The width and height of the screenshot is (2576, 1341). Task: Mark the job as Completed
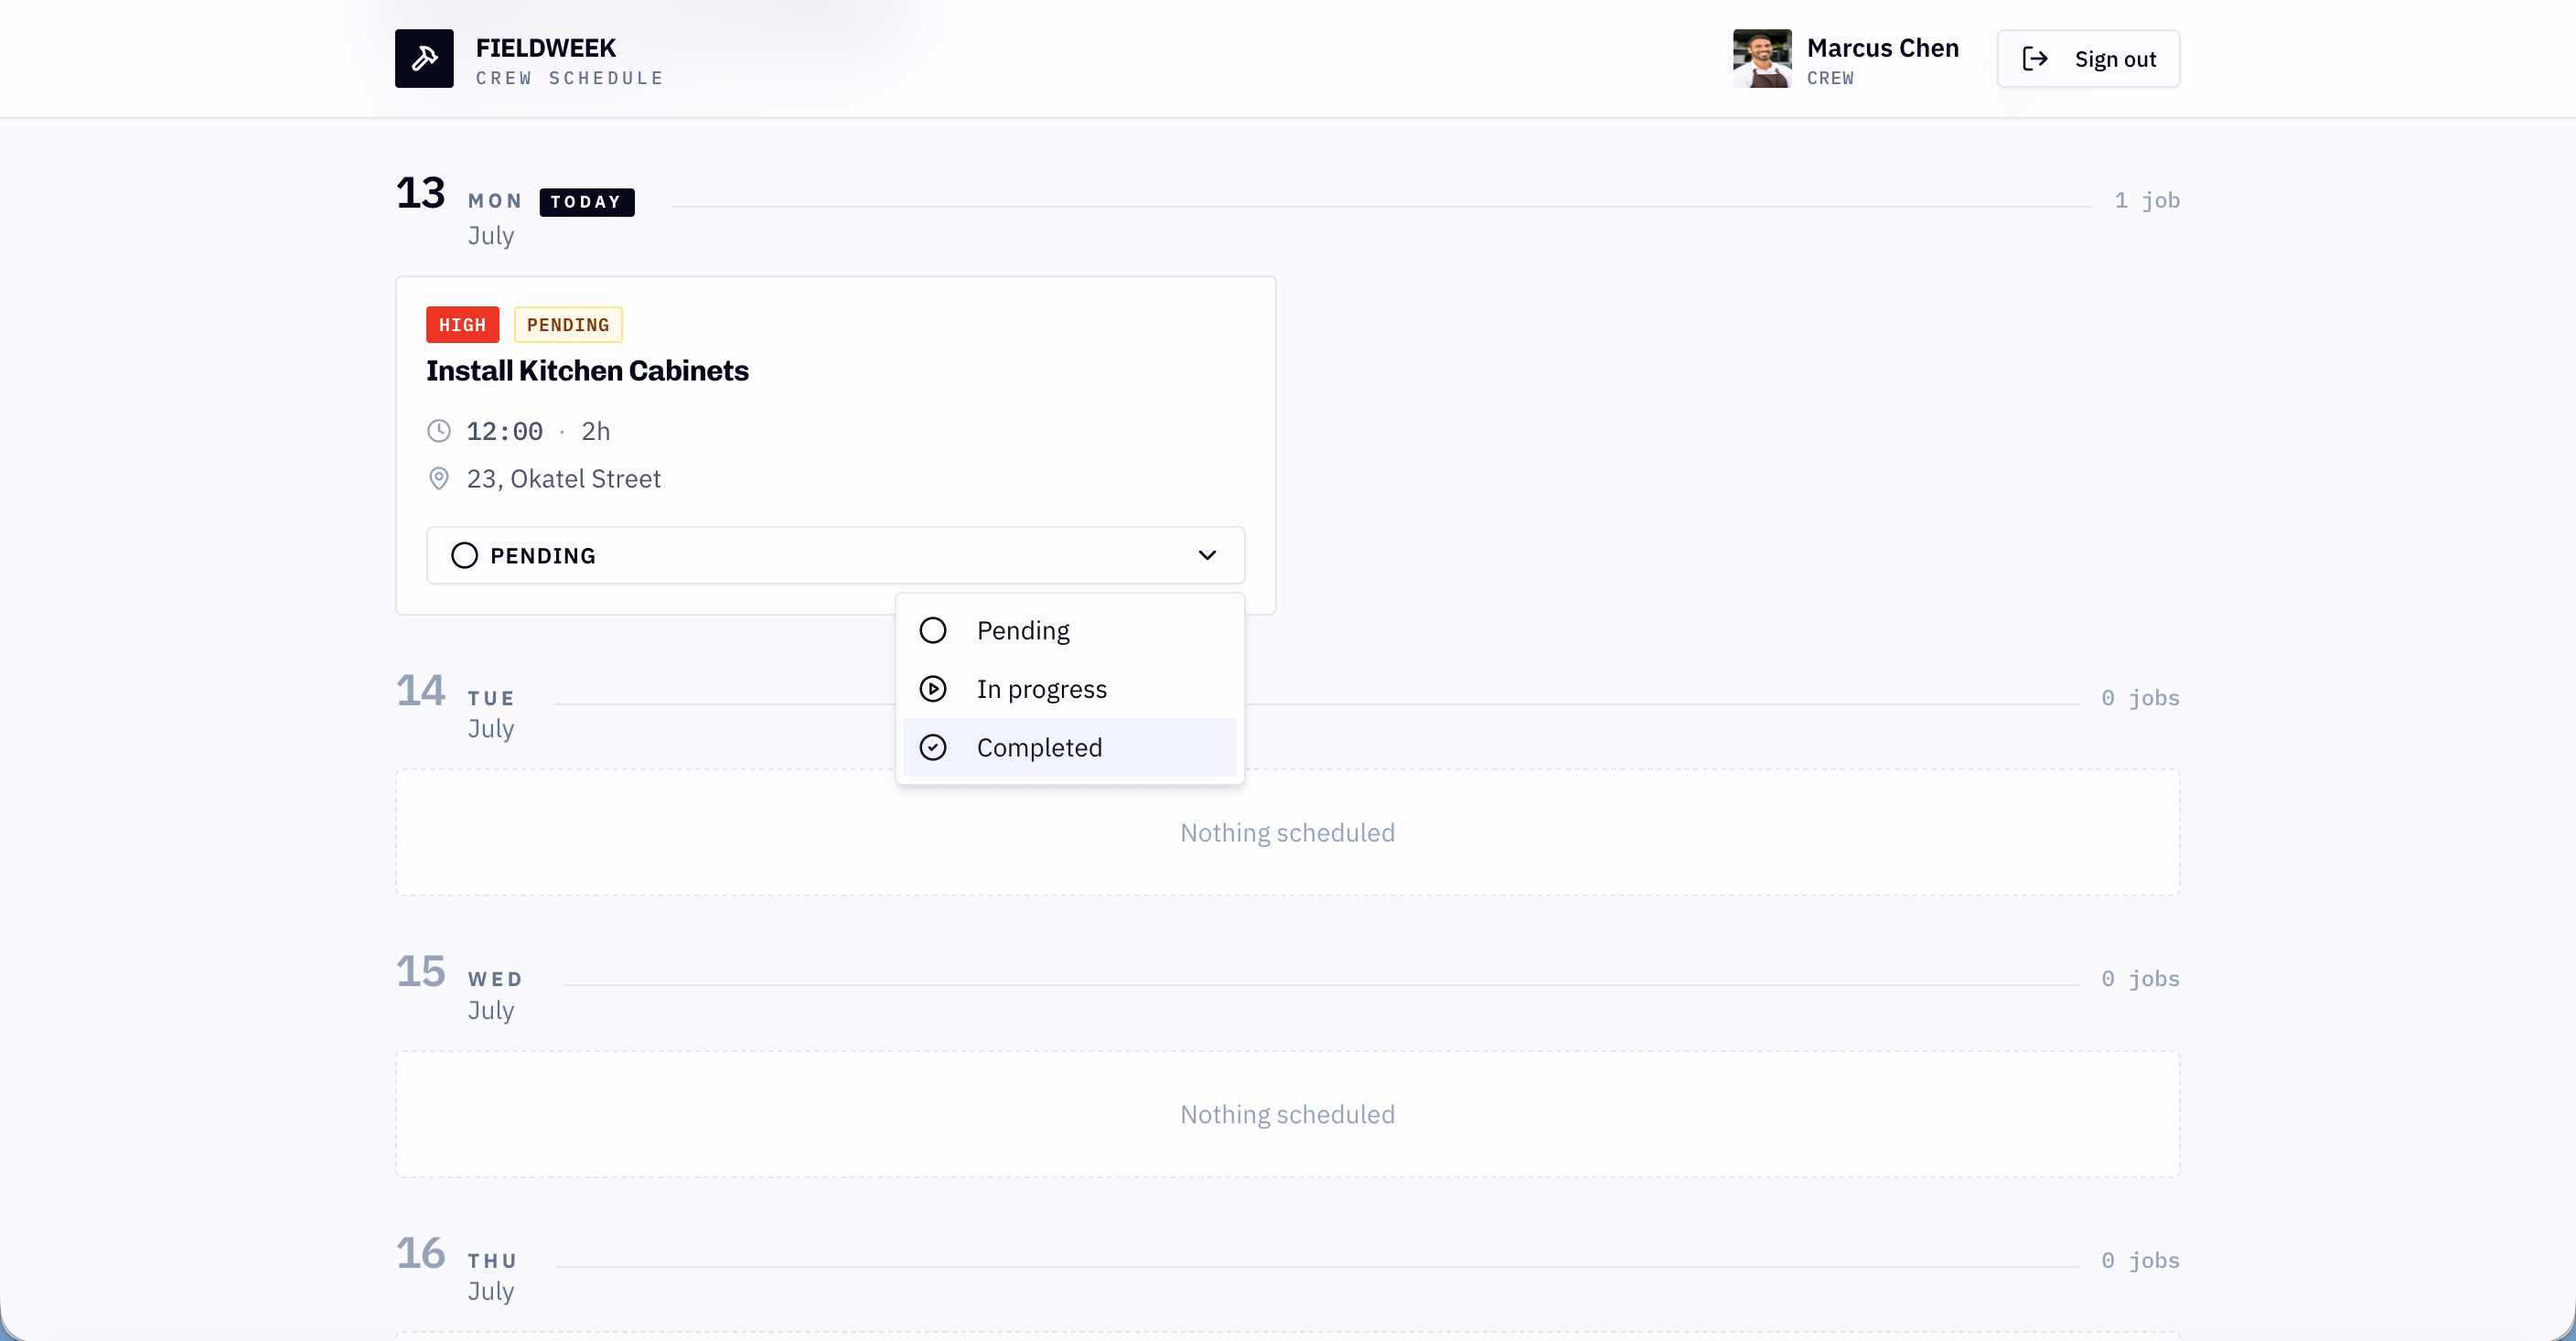click(x=1069, y=747)
